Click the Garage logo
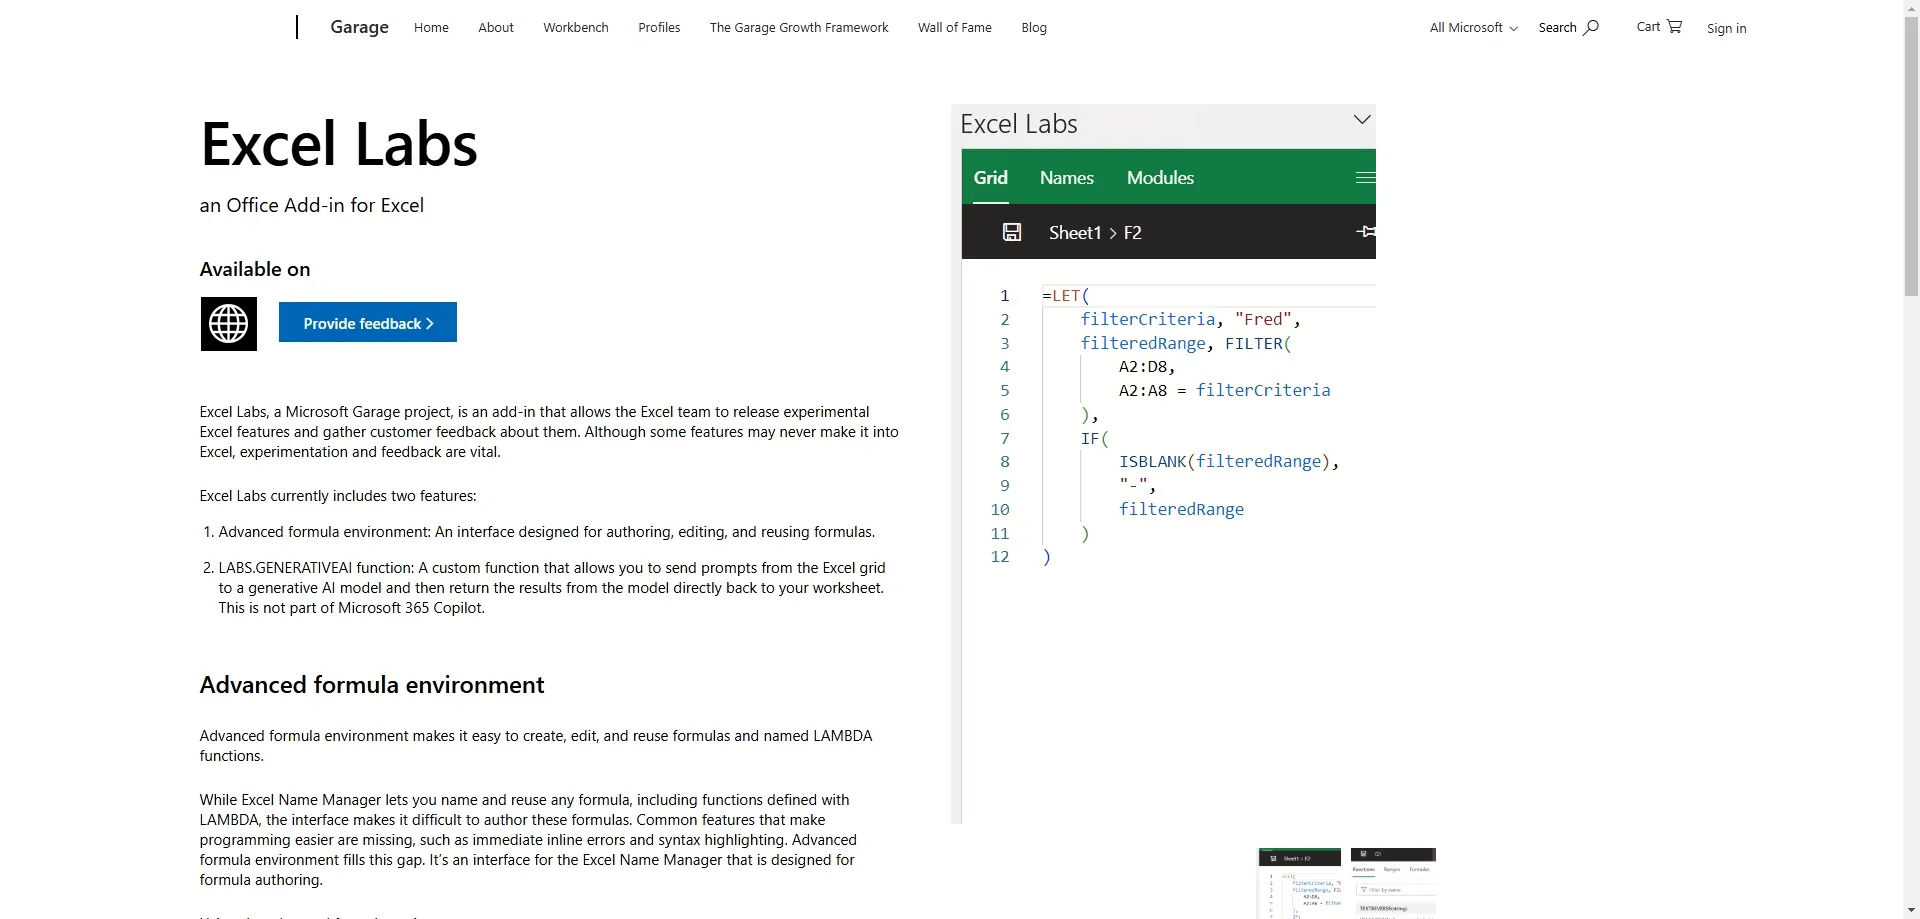1920x919 pixels. coord(358,27)
